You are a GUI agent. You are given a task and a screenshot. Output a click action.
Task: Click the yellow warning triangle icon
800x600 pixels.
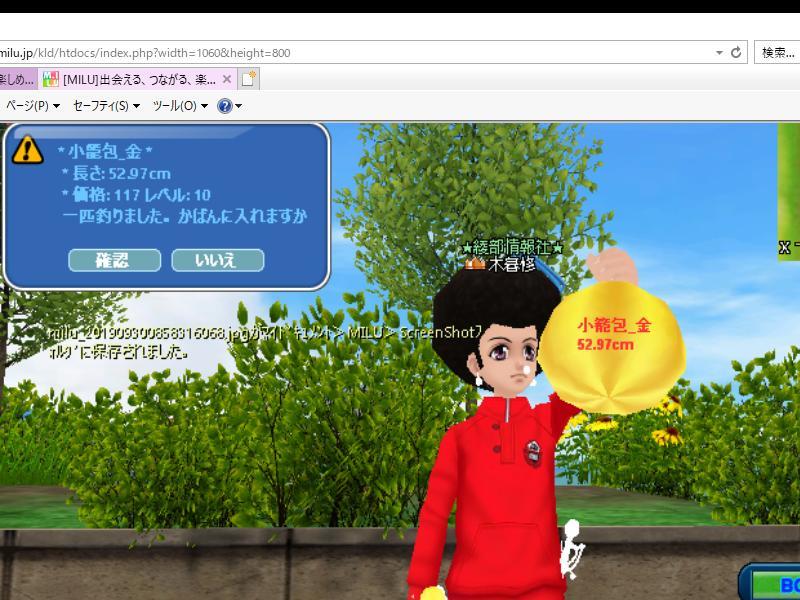pos(28,150)
